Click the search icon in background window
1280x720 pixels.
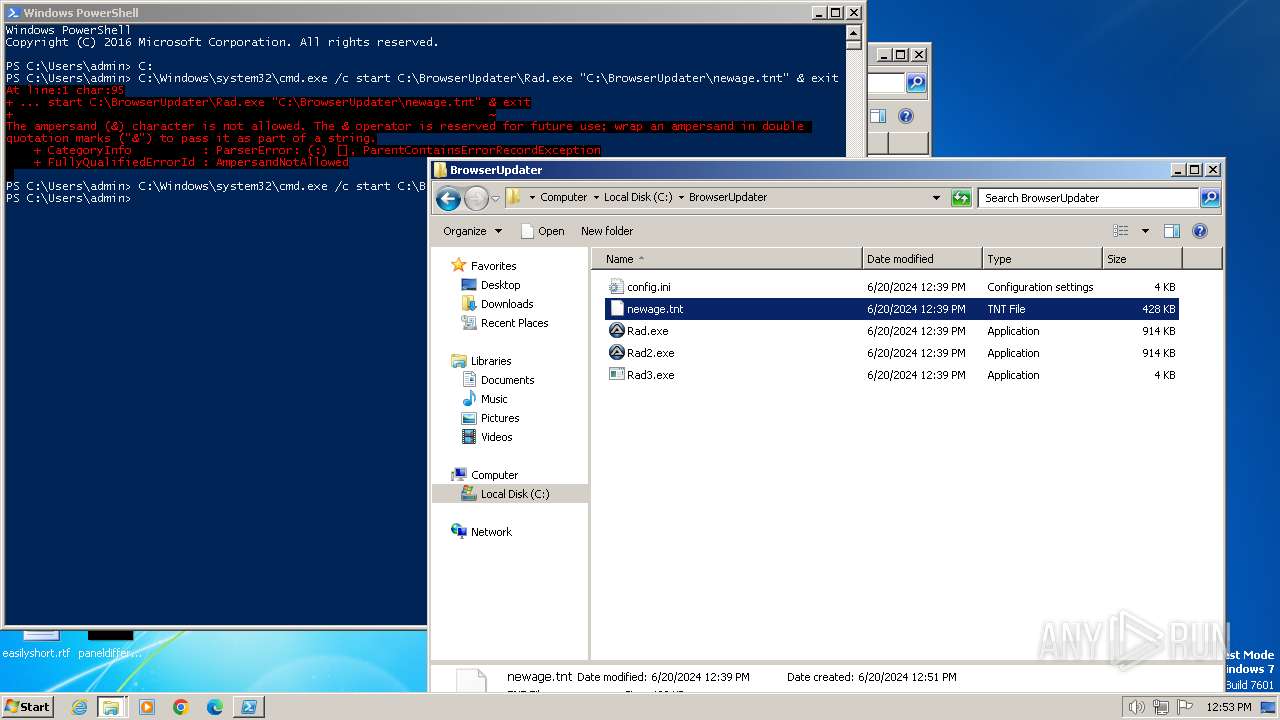point(916,83)
